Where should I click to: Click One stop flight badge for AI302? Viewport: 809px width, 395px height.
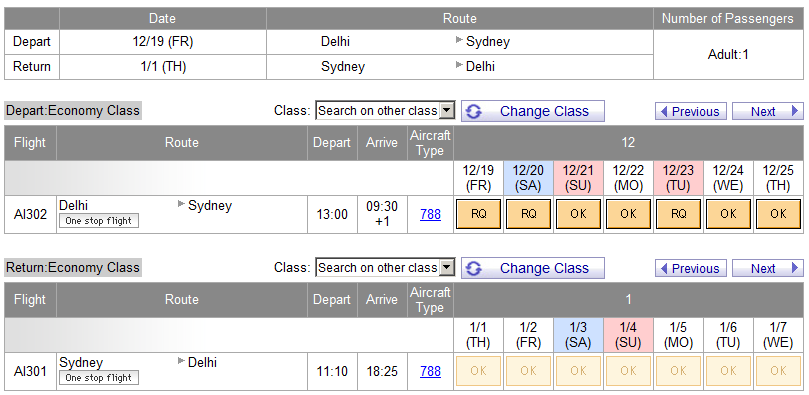point(99,221)
